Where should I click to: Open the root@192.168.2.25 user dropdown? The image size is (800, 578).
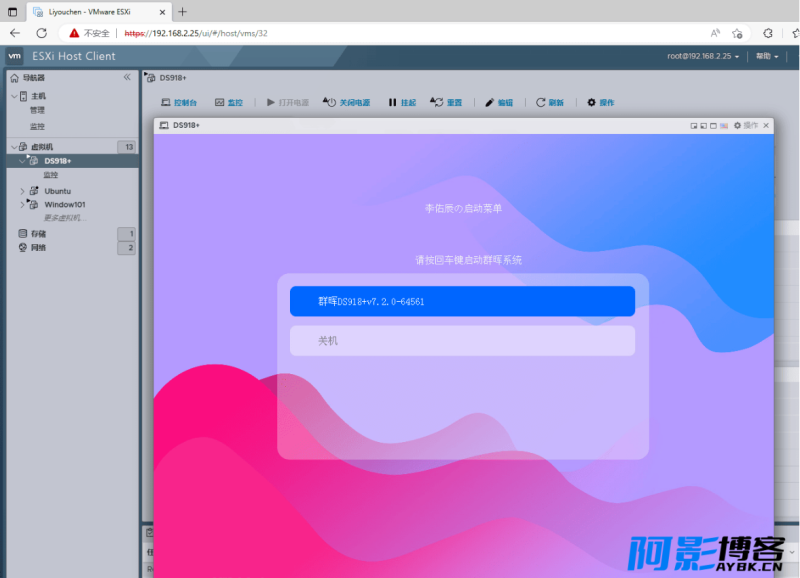pos(704,56)
